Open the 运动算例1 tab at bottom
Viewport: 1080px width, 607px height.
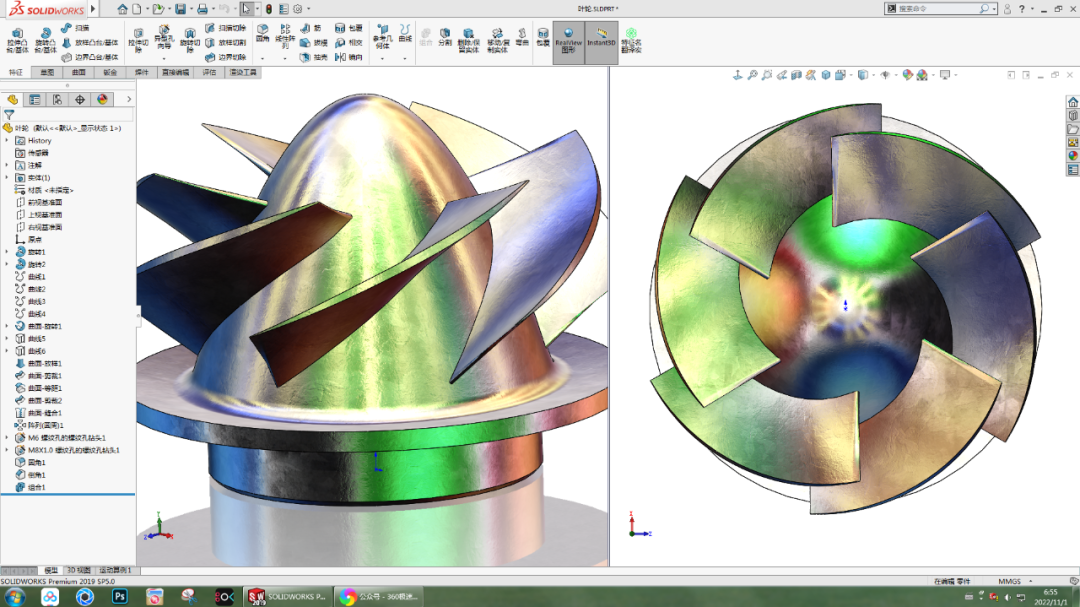click(115, 568)
